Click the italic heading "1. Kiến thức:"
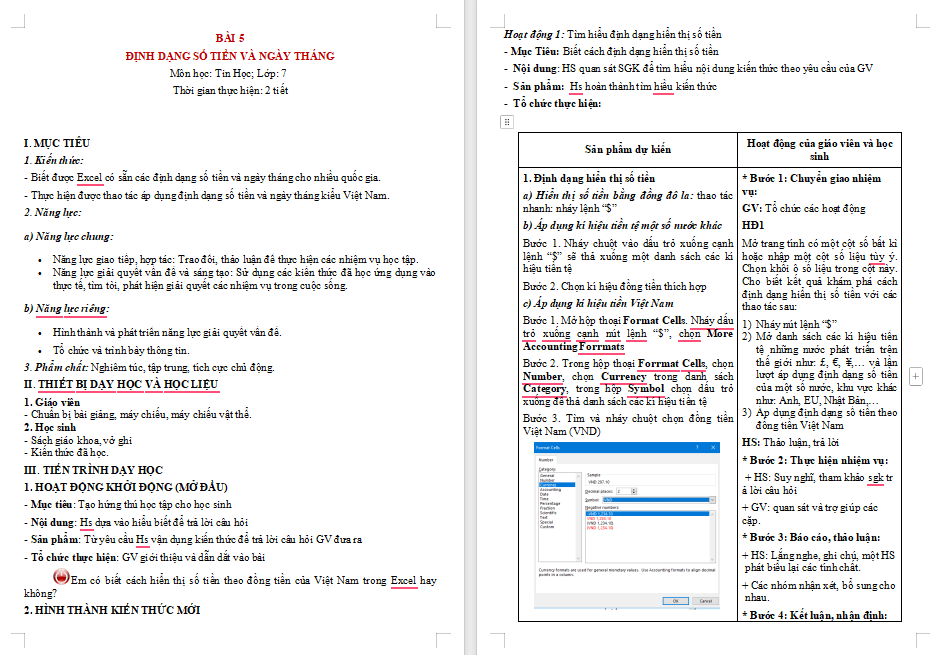 [53, 160]
